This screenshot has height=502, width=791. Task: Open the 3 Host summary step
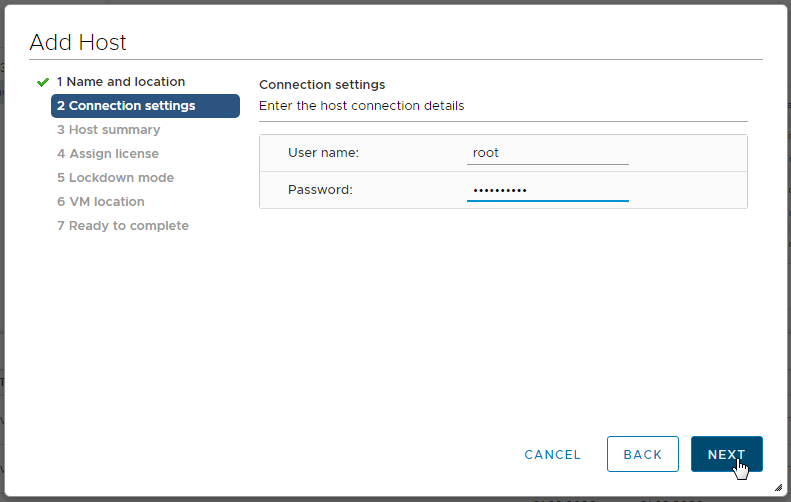click(x=108, y=130)
